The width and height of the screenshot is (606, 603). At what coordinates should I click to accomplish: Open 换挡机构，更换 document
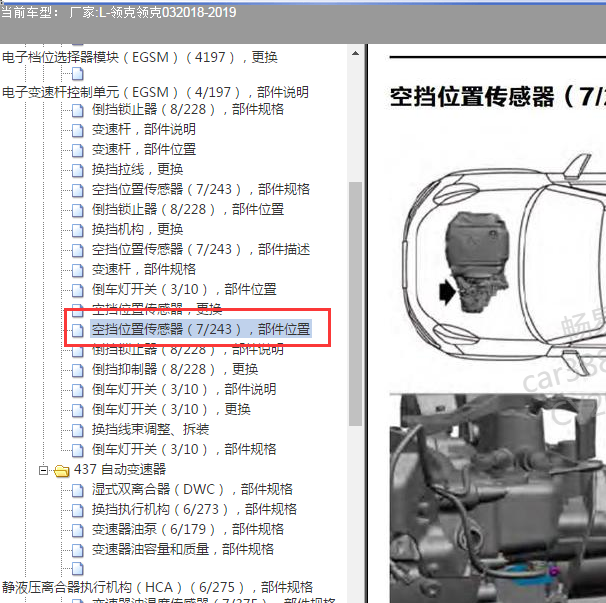(137, 230)
